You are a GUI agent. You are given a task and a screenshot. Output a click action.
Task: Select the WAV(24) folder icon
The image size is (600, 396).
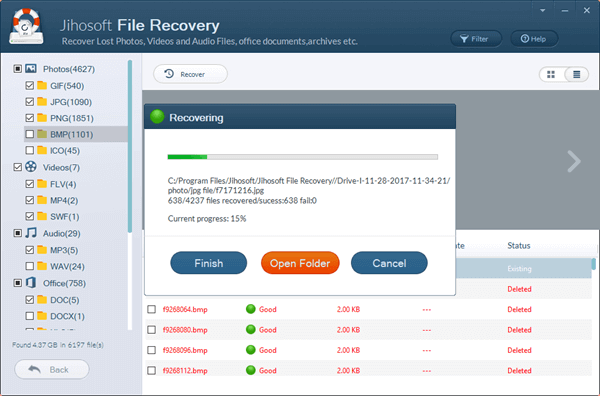[42, 266]
